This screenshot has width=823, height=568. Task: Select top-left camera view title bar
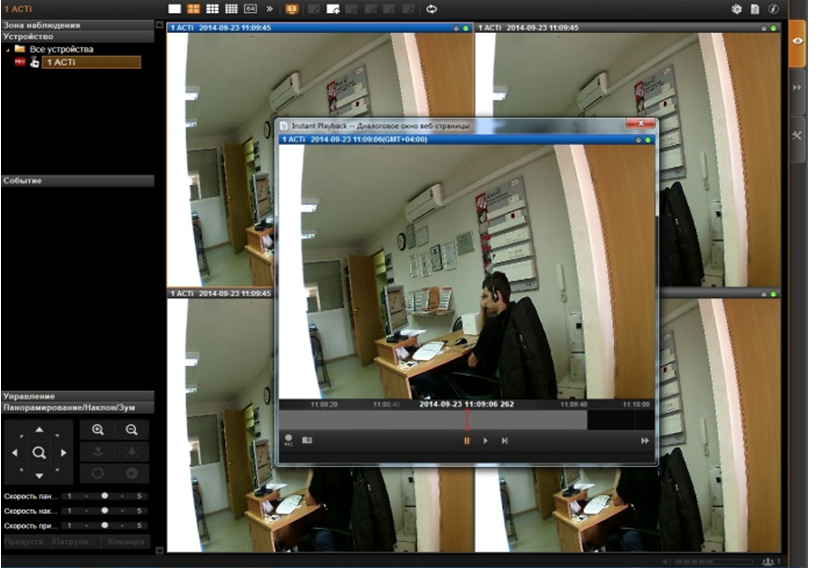tap(320, 28)
